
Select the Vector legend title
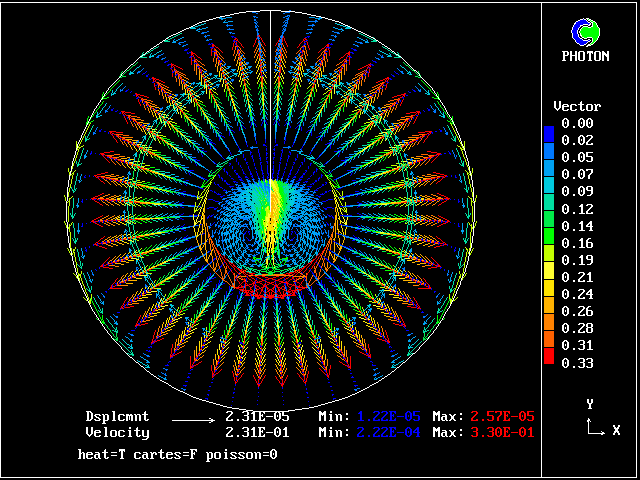[577, 106]
